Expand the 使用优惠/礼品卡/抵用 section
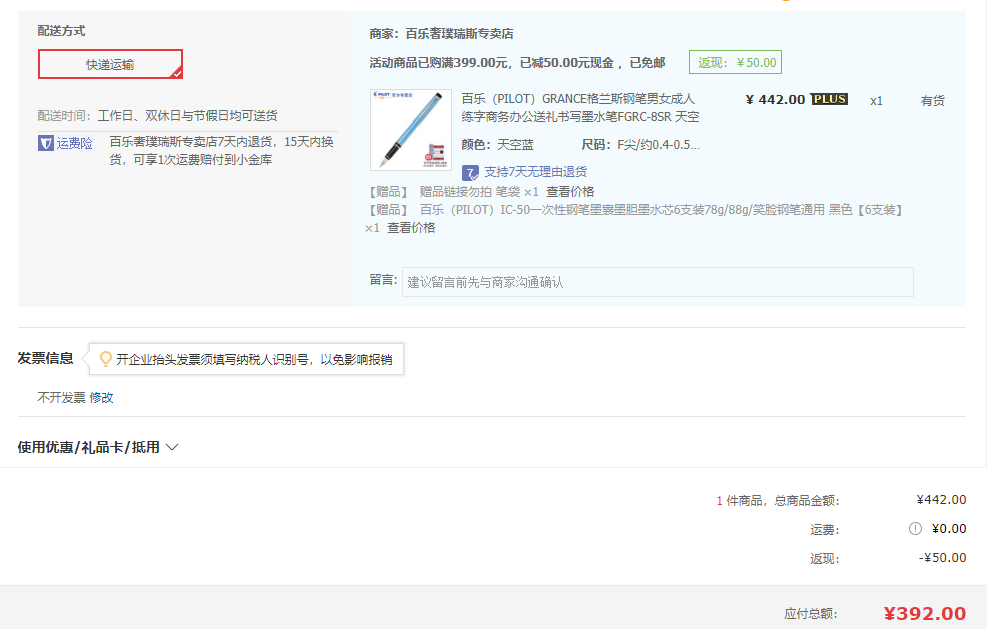This screenshot has width=990, height=629. [x=98, y=447]
